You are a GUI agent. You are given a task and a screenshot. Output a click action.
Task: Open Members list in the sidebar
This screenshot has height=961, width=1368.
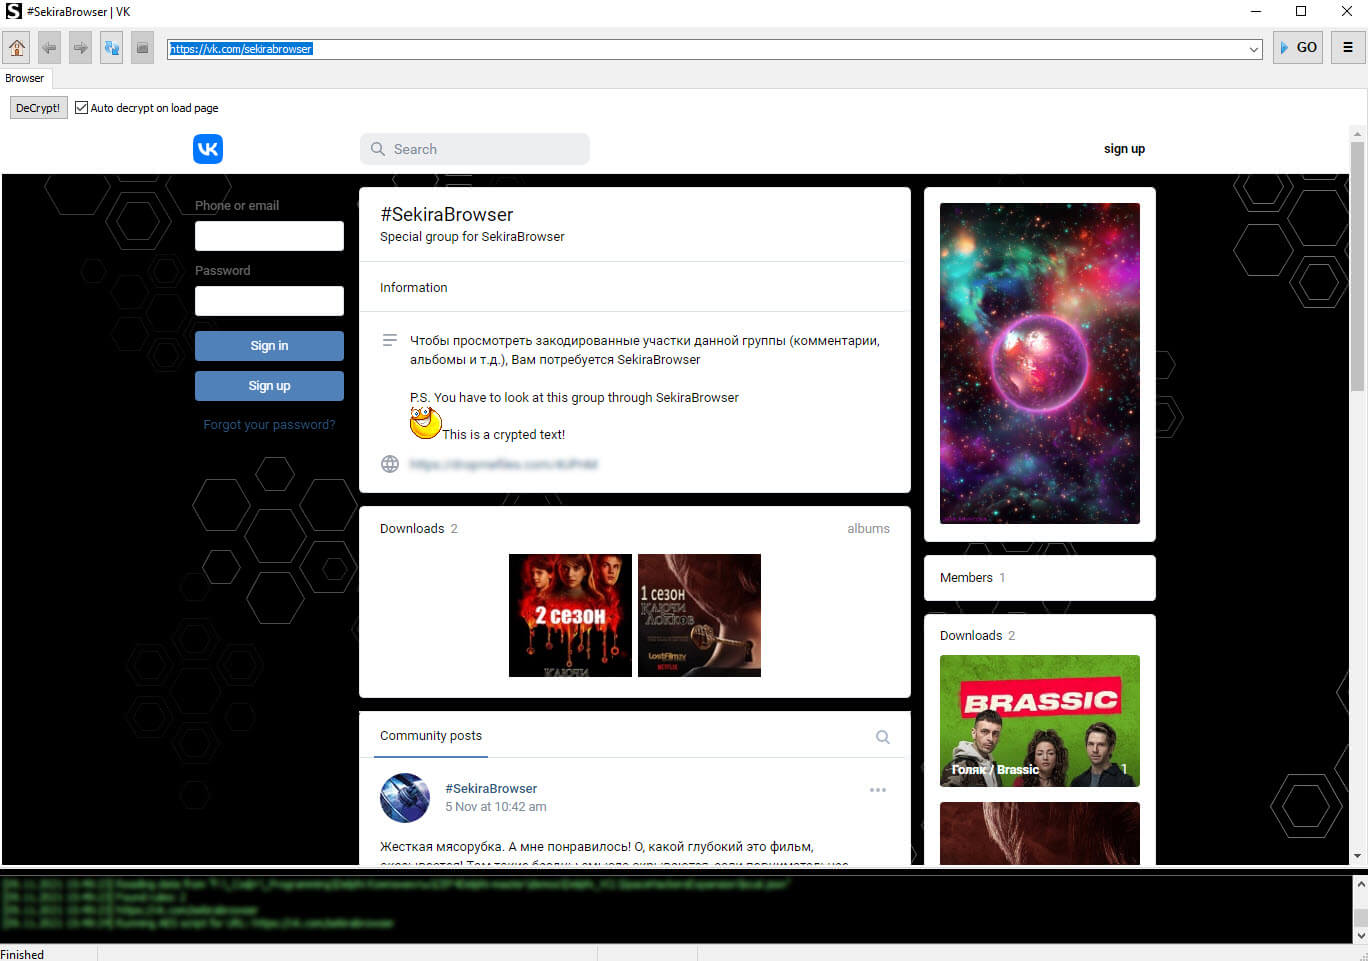pyautogui.click(x=966, y=578)
